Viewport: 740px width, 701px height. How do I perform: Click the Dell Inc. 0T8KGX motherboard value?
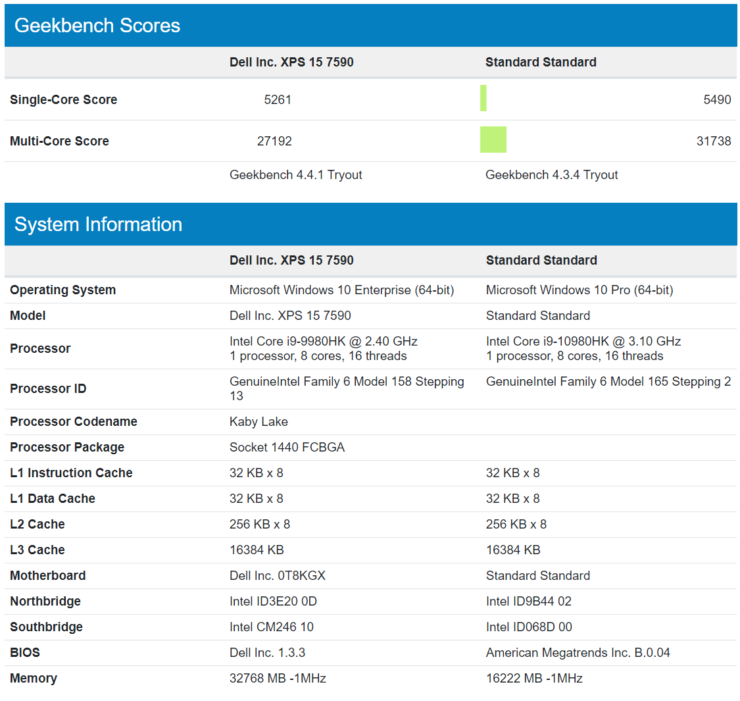278,575
